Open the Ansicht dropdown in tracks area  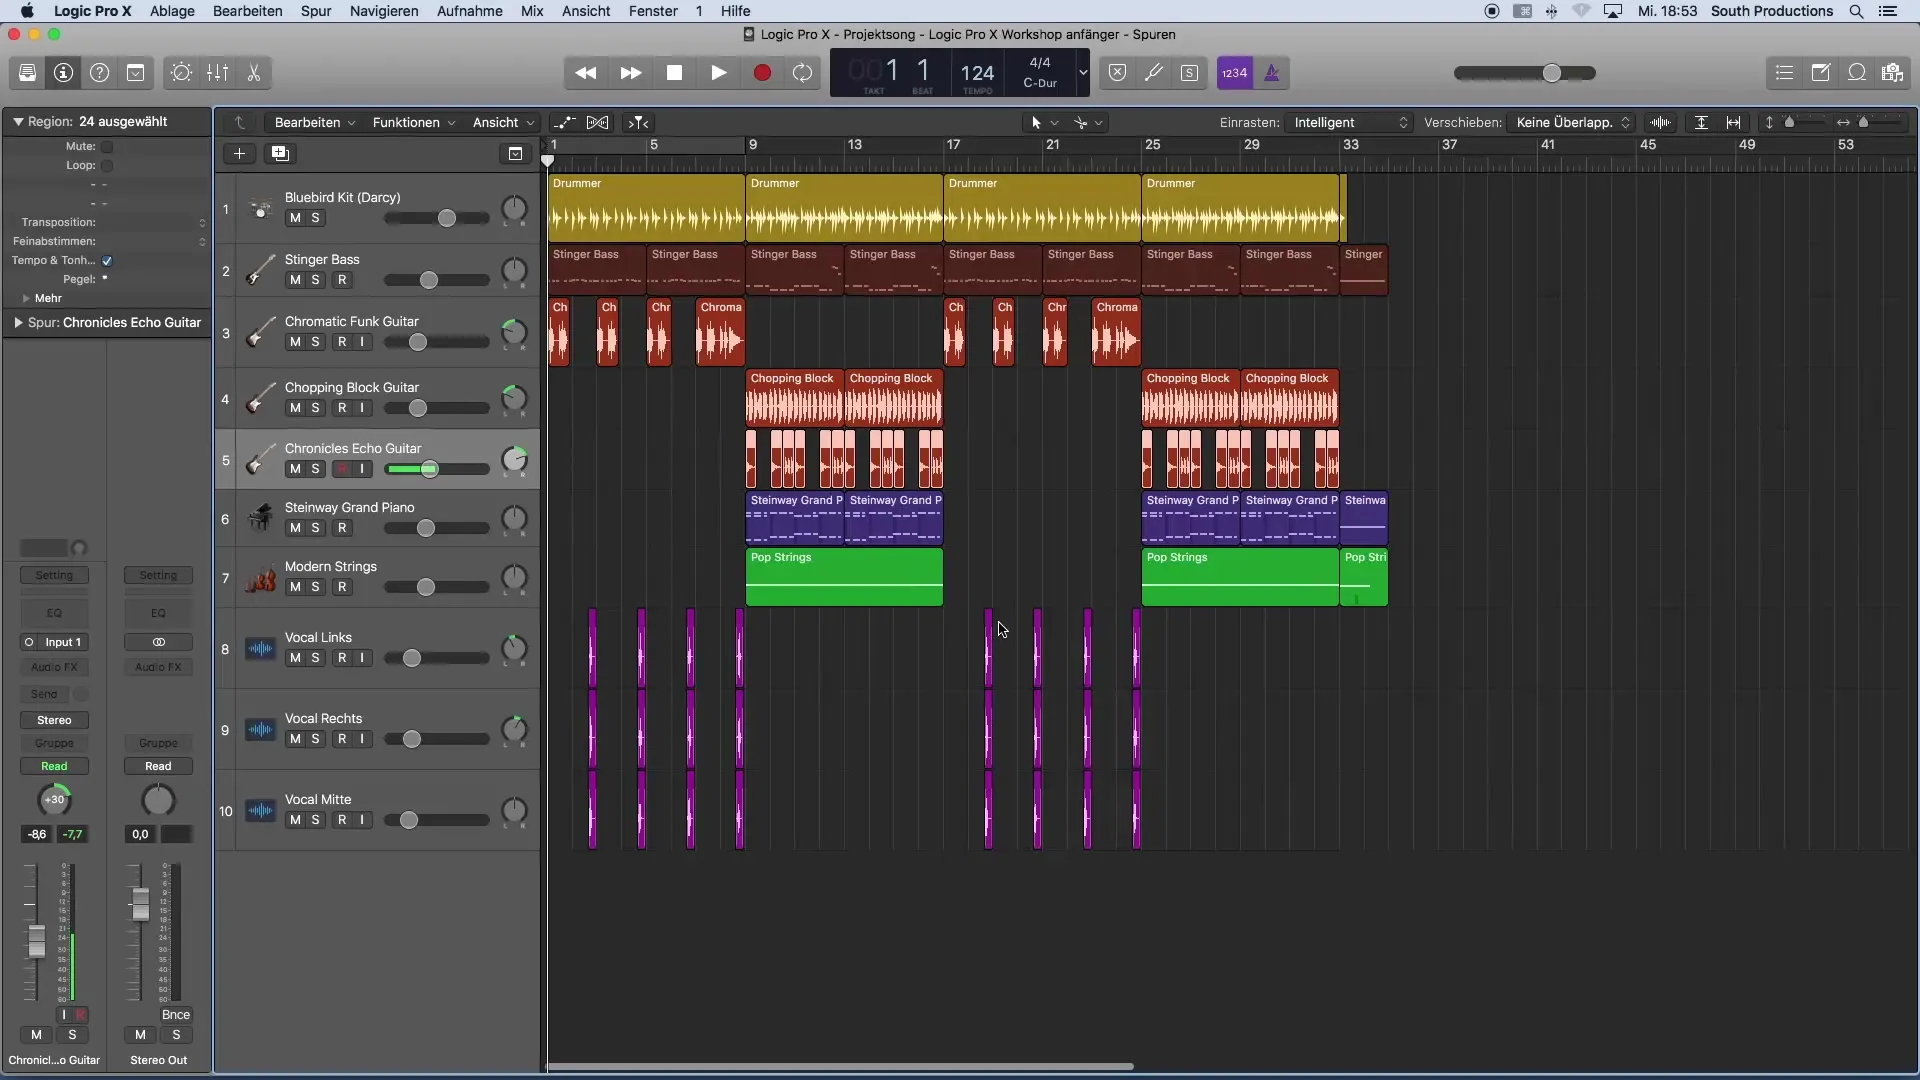click(x=503, y=122)
